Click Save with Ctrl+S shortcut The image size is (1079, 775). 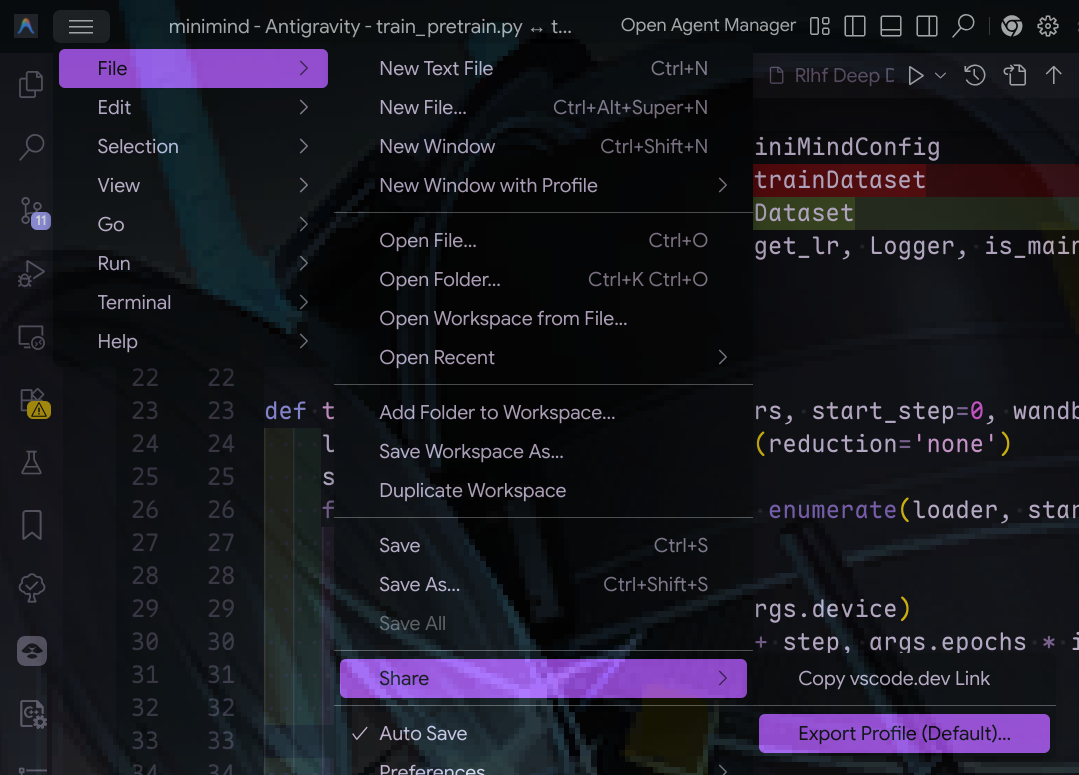pos(543,545)
